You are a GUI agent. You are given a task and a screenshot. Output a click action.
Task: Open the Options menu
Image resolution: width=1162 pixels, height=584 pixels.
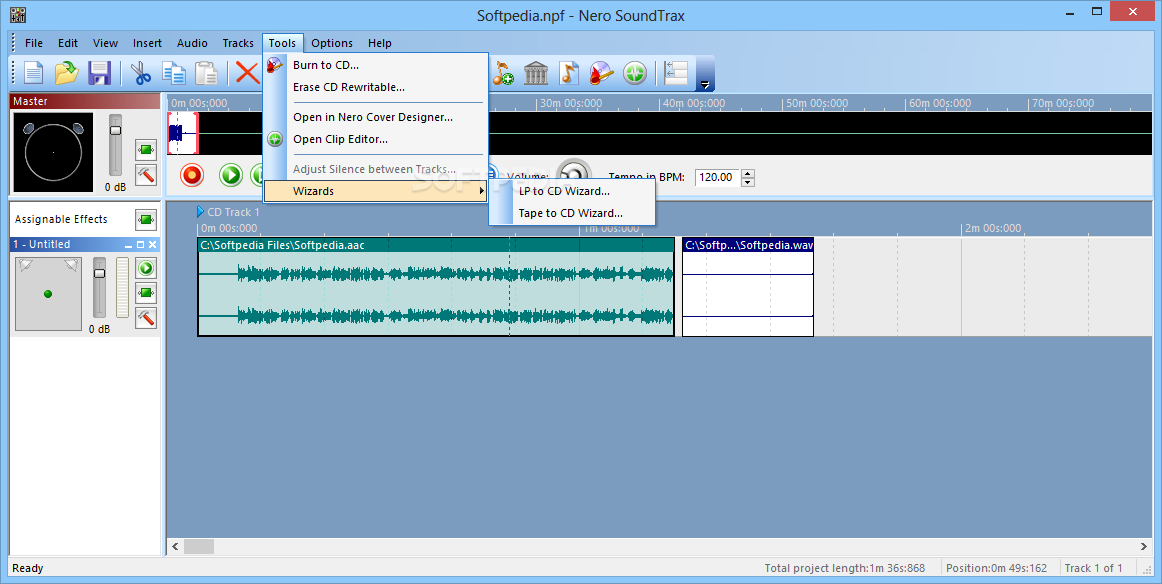(x=332, y=43)
